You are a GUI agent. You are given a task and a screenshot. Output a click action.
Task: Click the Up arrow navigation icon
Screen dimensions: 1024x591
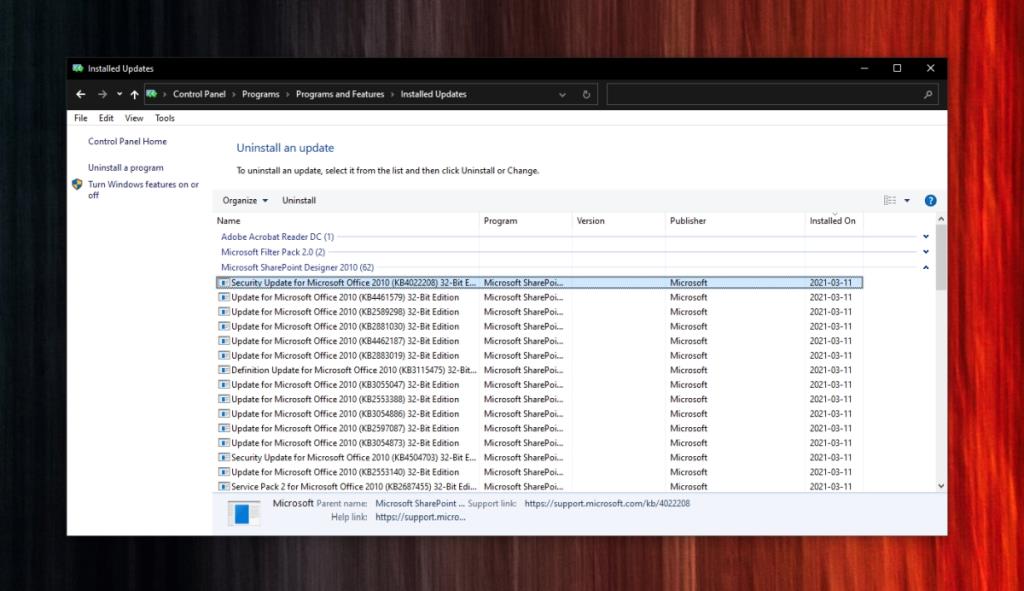[x=134, y=94]
